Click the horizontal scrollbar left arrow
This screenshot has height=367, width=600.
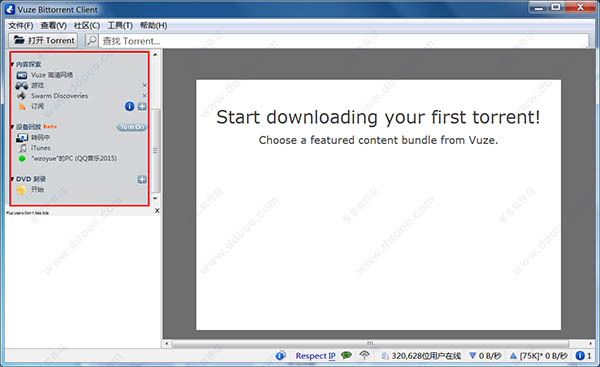(x=166, y=343)
